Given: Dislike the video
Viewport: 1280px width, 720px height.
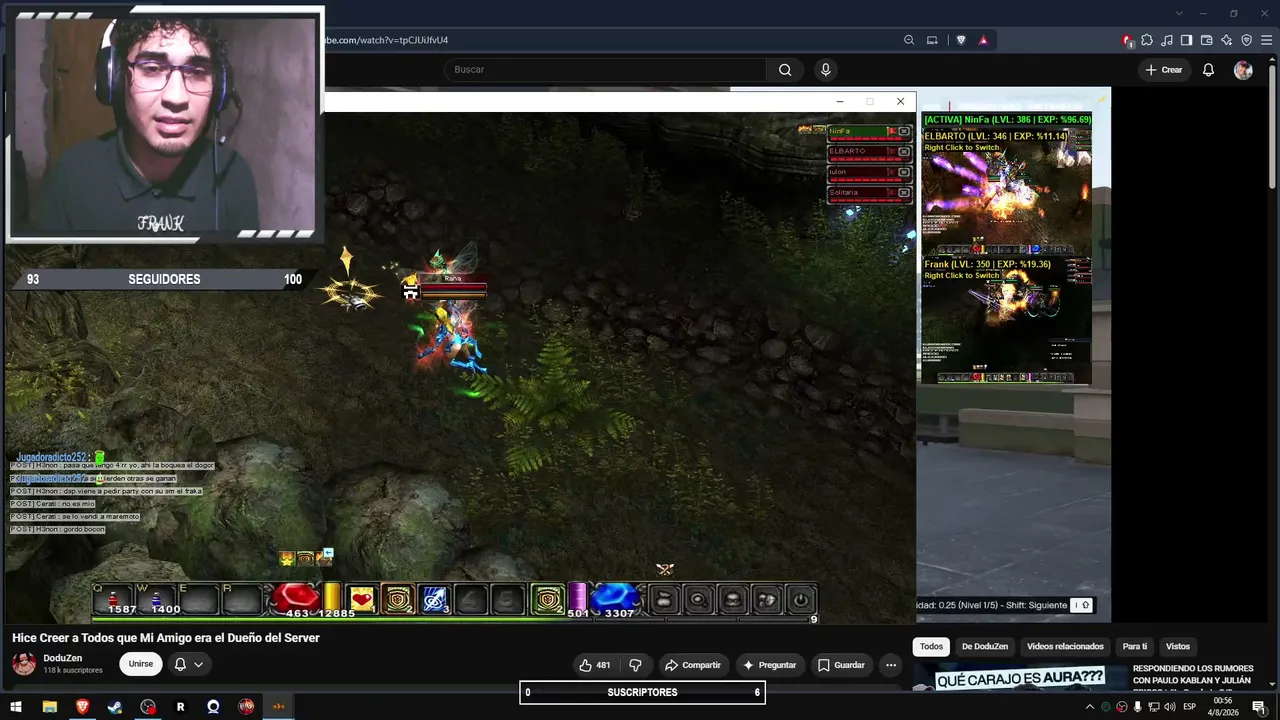Looking at the screenshot, I should click(x=635, y=665).
